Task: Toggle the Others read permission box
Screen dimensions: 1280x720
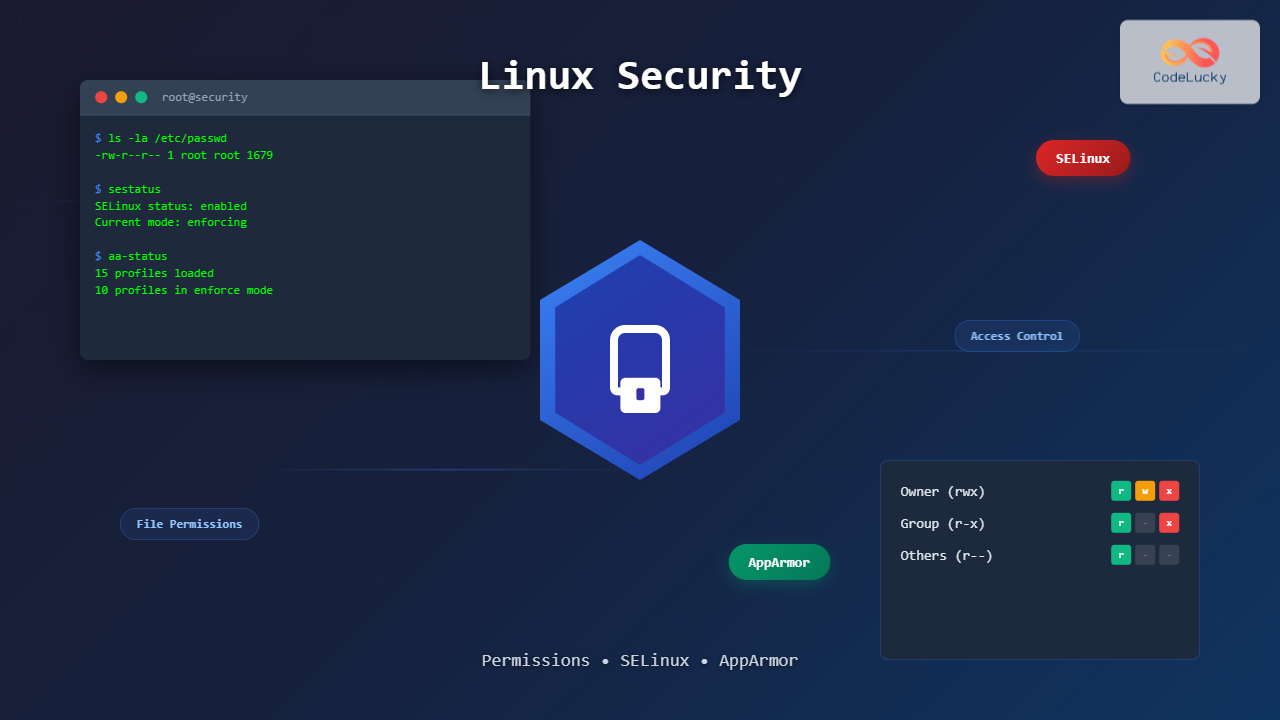Action: (1121, 555)
